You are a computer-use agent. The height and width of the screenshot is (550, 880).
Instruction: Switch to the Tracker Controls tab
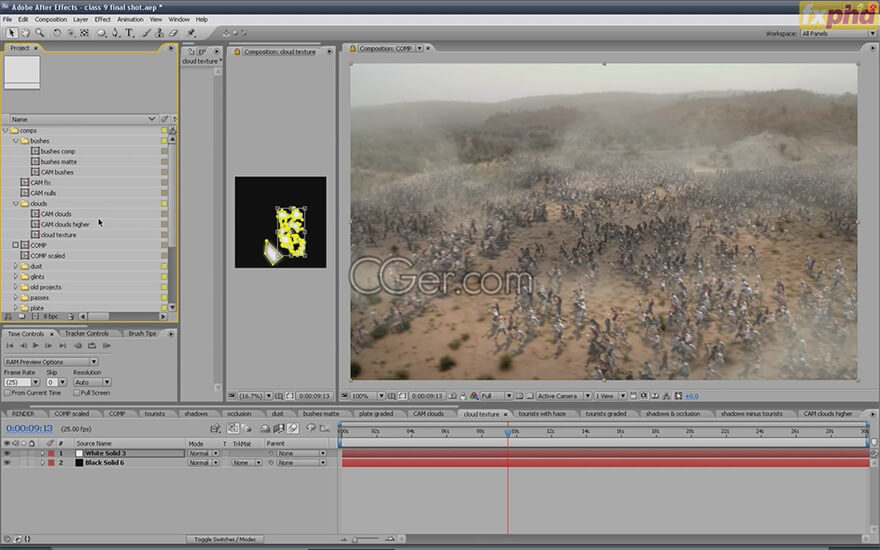pos(87,333)
